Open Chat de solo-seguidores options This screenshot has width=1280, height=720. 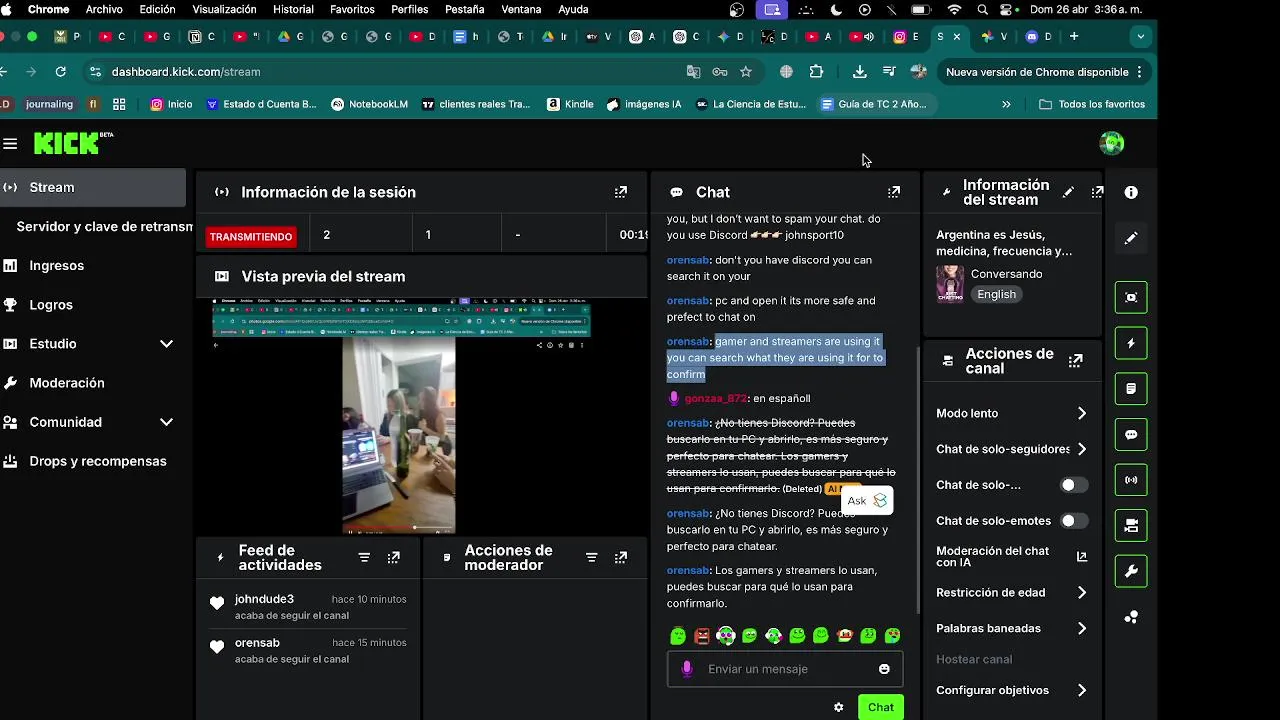1012,449
